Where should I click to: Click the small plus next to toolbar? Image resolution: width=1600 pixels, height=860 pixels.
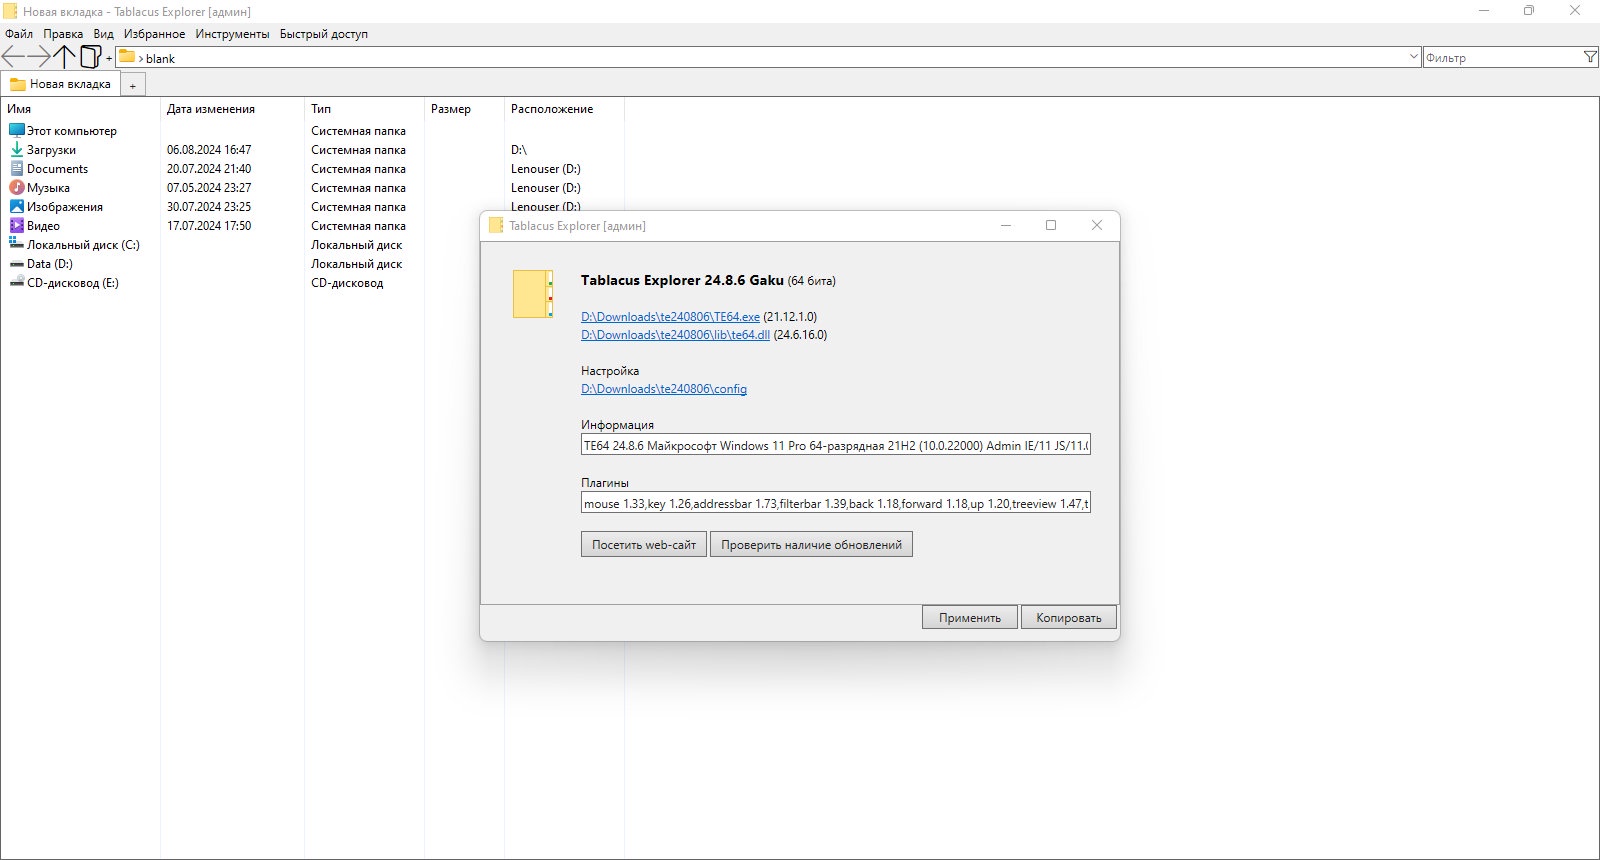[109, 59]
